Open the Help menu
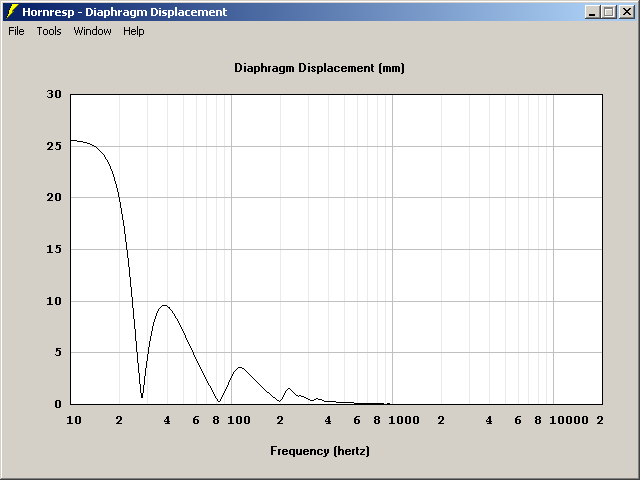Image resolution: width=640 pixels, height=480 pixels. point(134,31)
